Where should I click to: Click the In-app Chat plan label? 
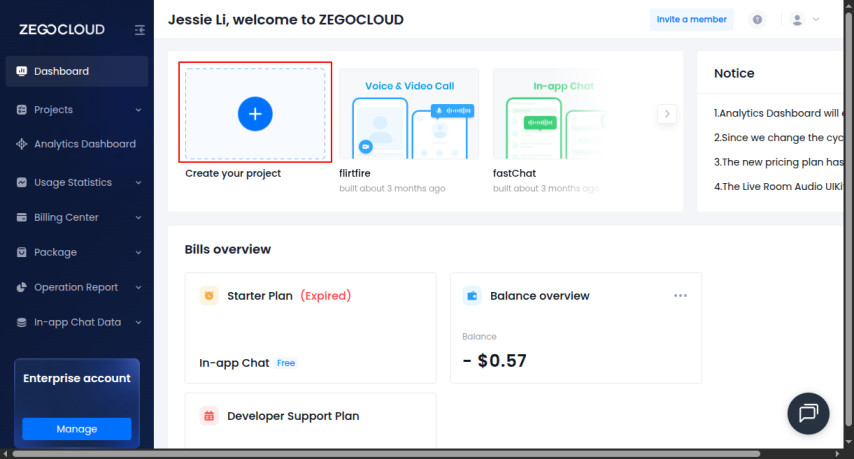tap(234, 363)
